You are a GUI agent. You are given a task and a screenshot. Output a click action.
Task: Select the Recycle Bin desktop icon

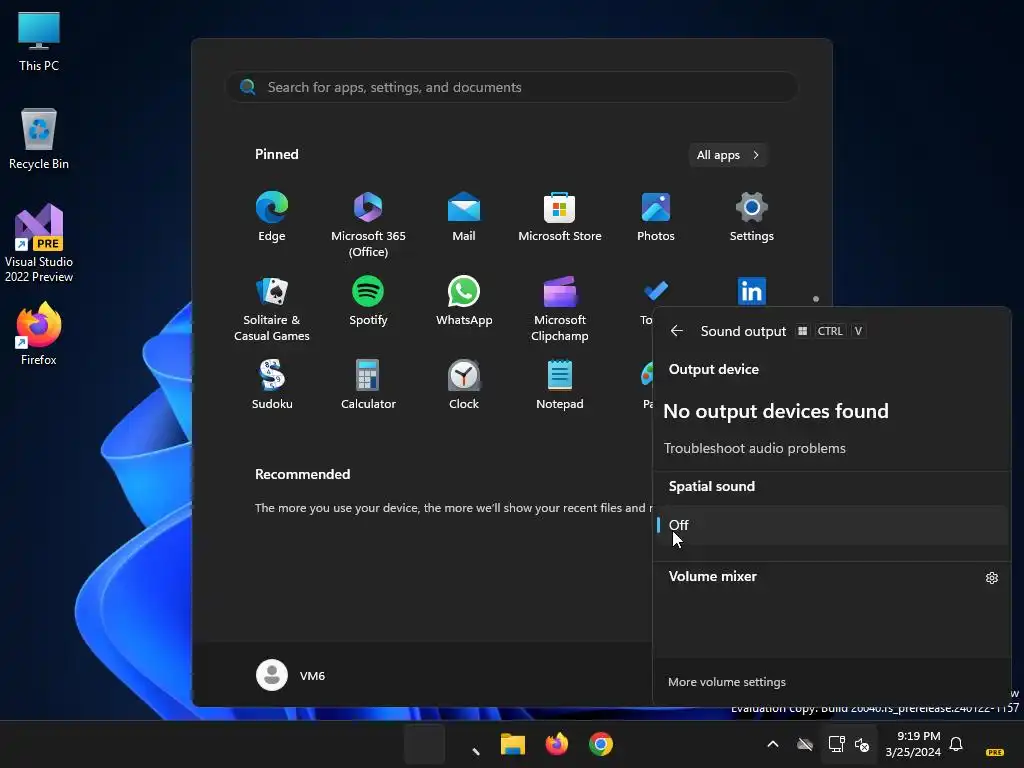pyautogui.click(x=39, y=139)
